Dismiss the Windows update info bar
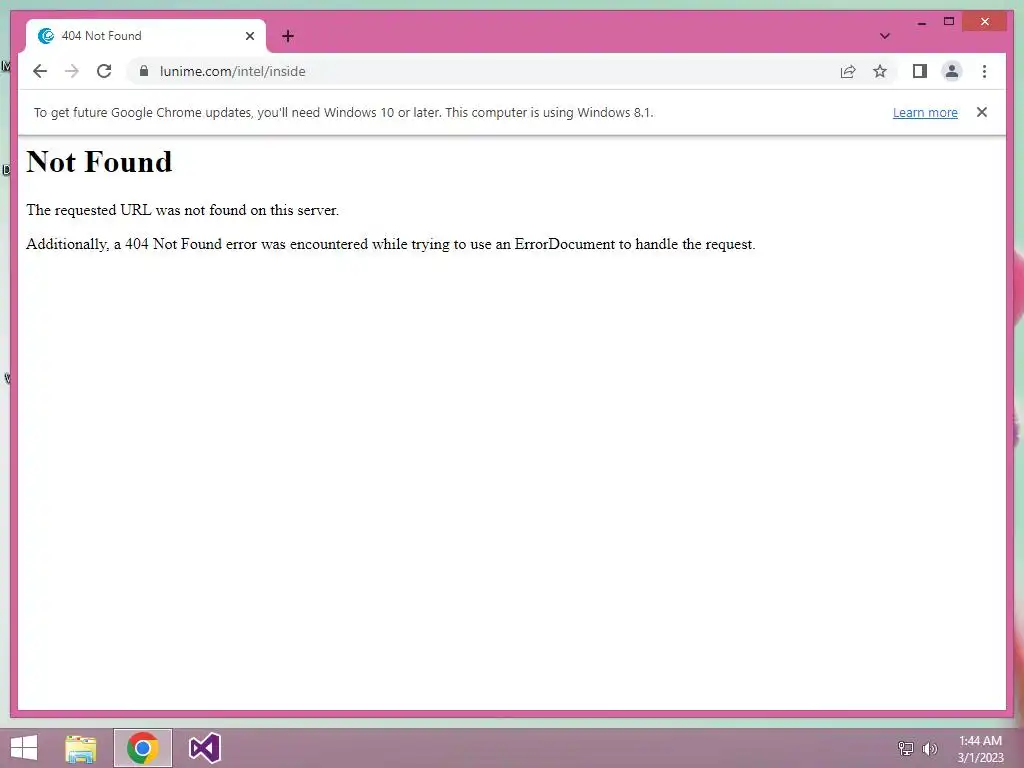This screenshot has height=768, width=1024. [982, 112]
